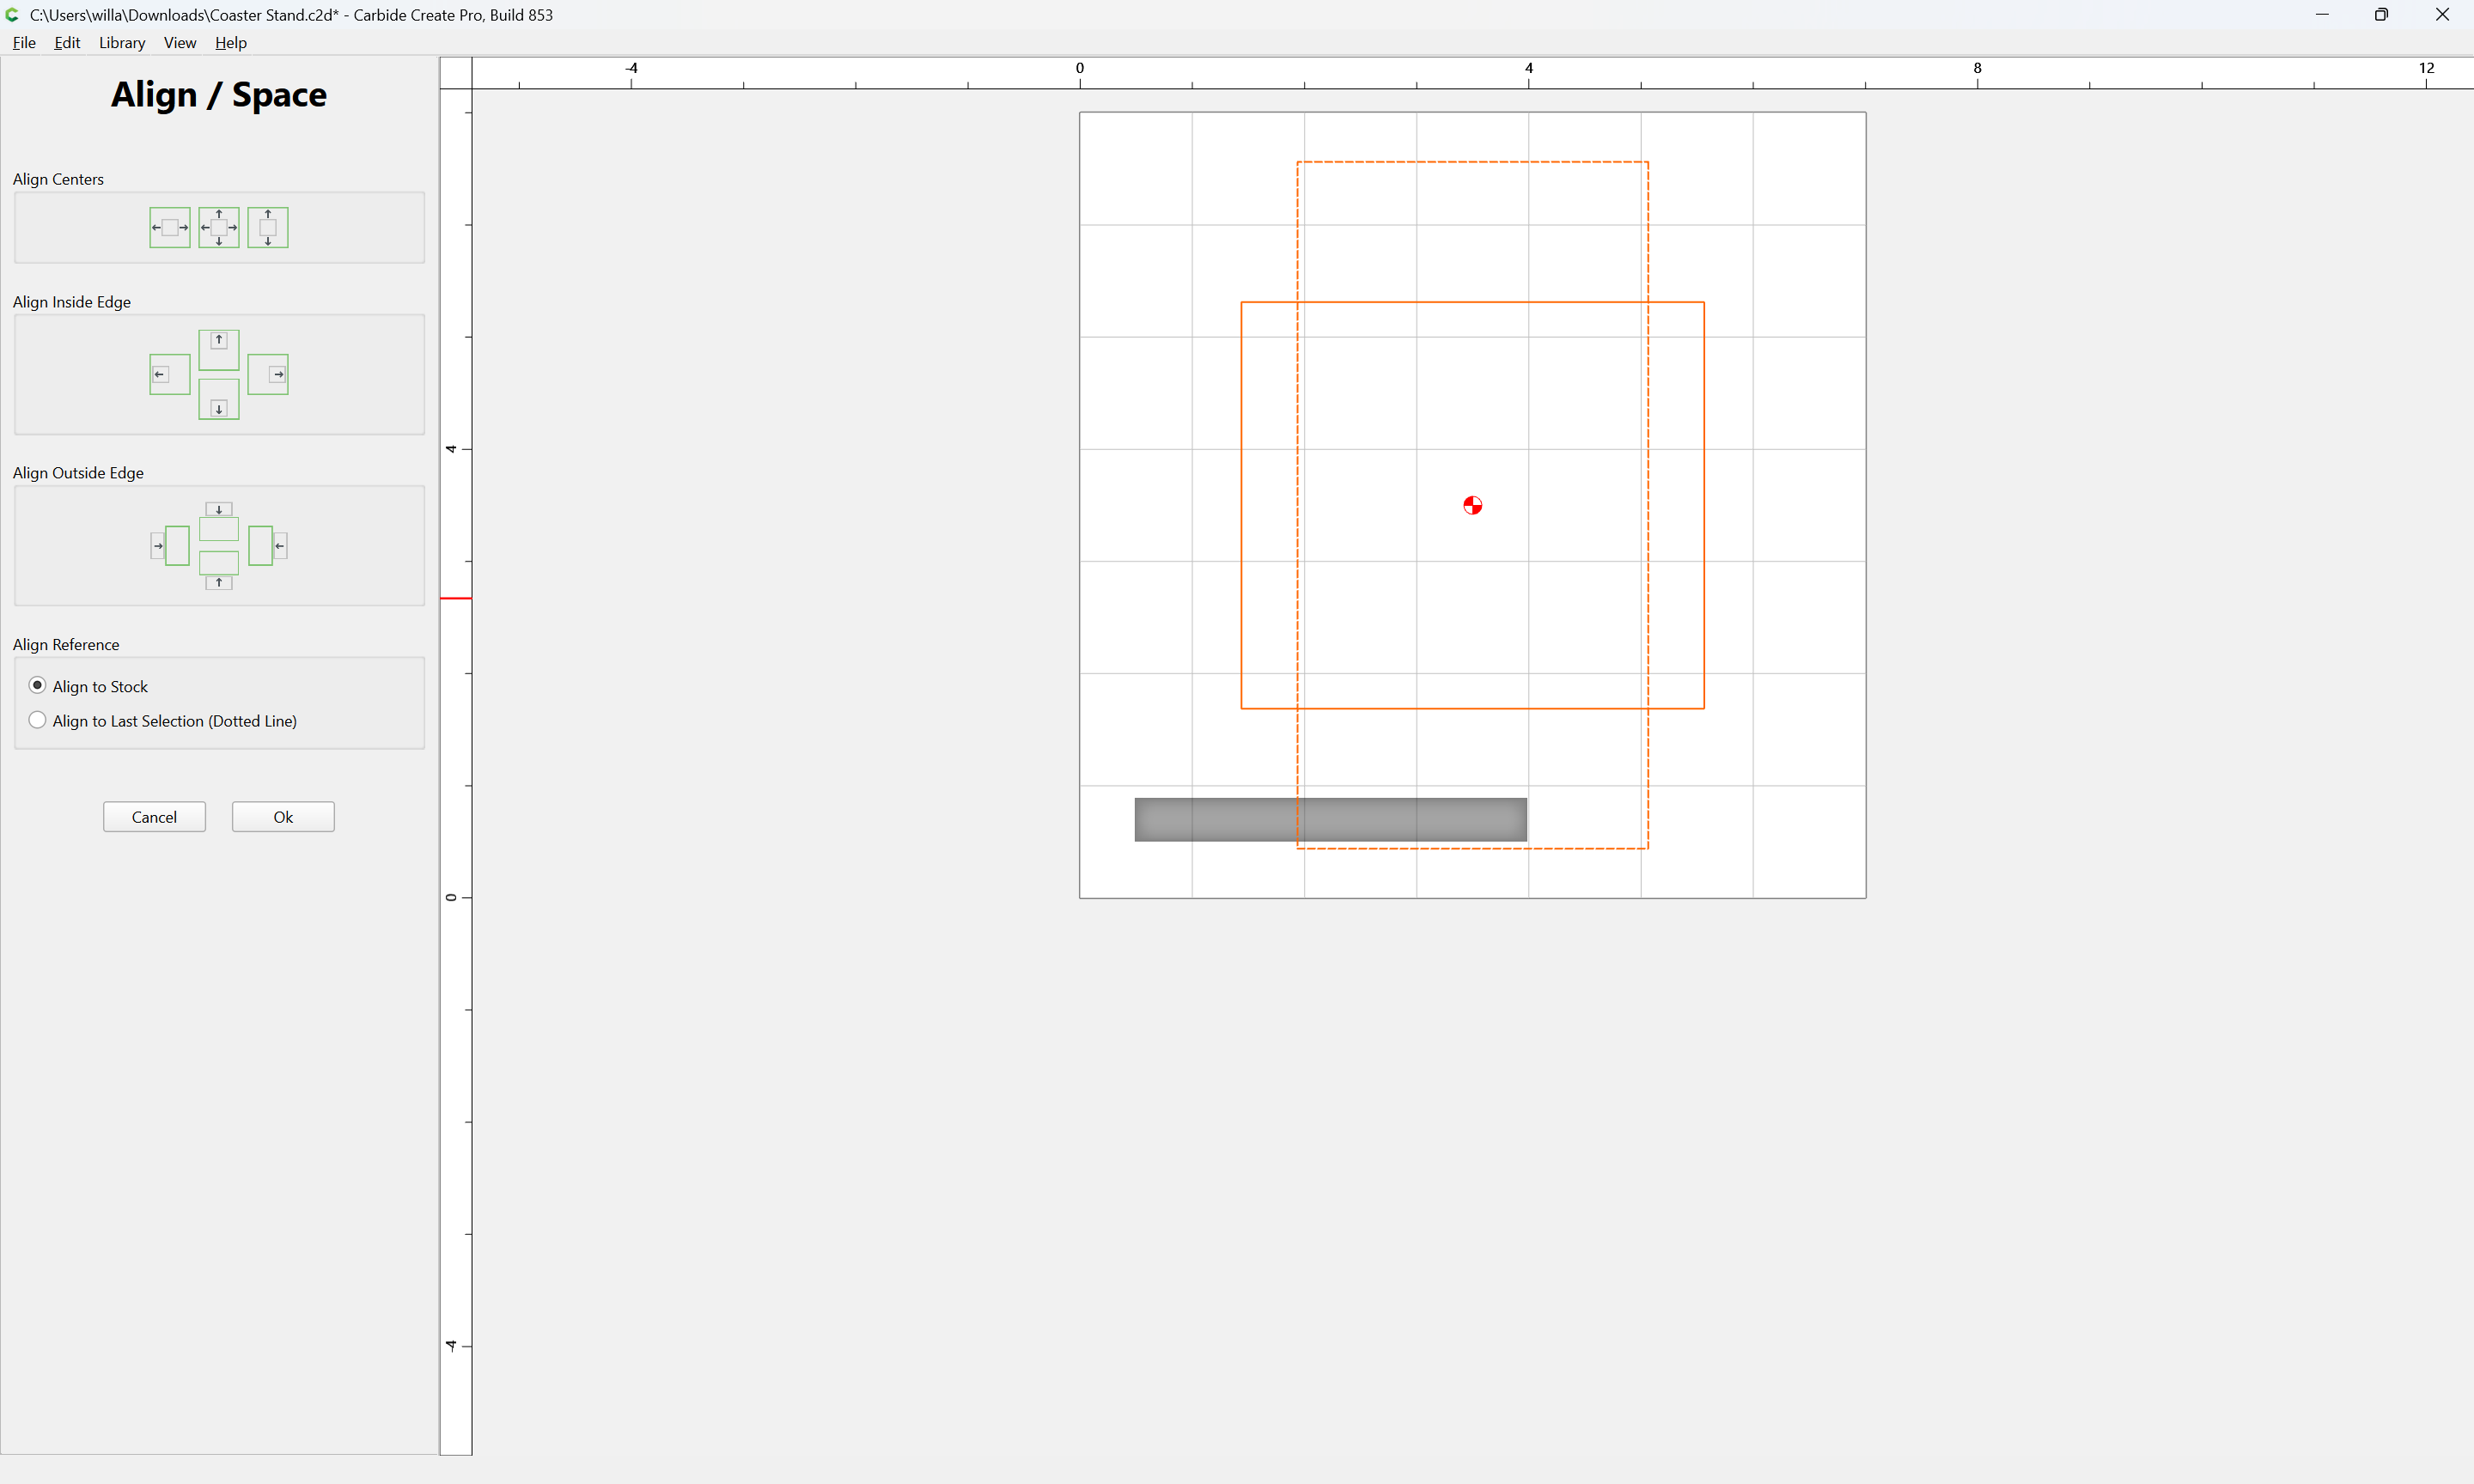Open the Edit menu
This screenshot has height=1484, width=2474.
pos(67,43)
